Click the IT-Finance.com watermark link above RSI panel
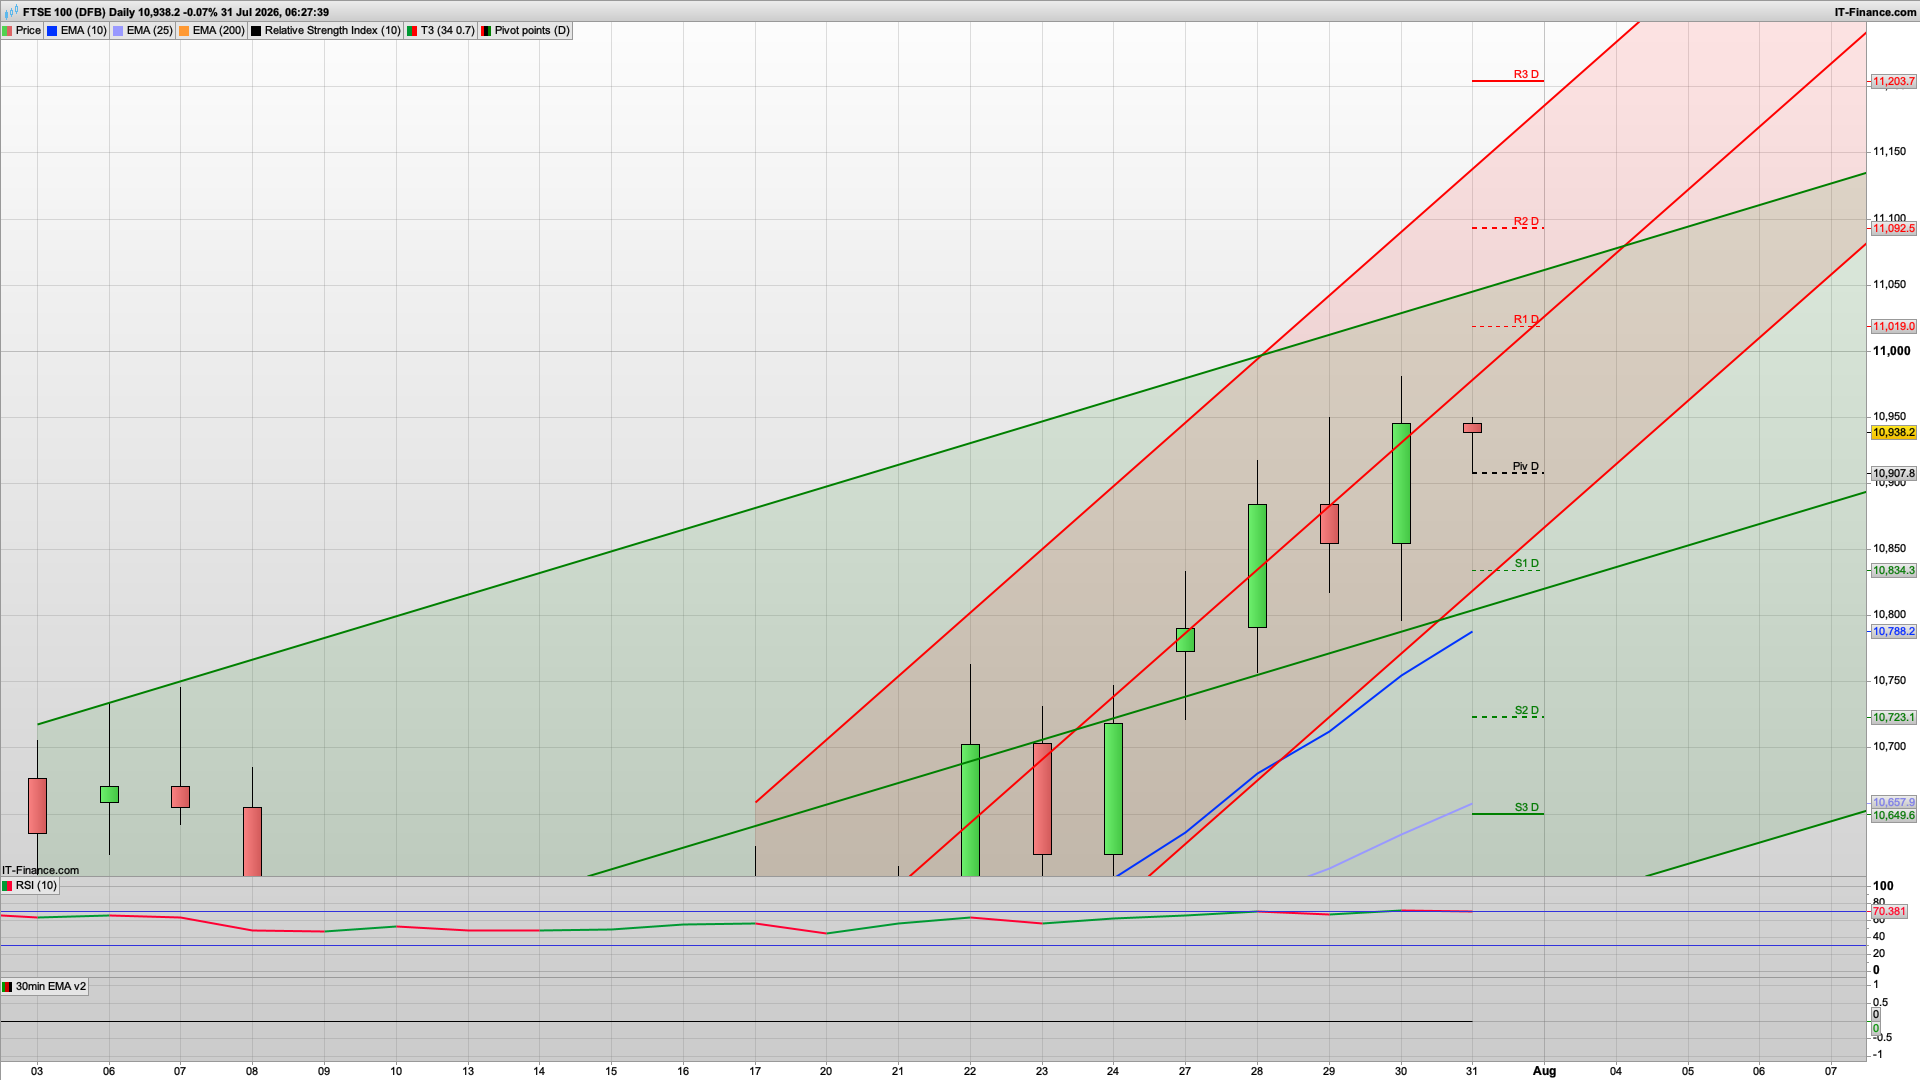 (x=41, y=870)
